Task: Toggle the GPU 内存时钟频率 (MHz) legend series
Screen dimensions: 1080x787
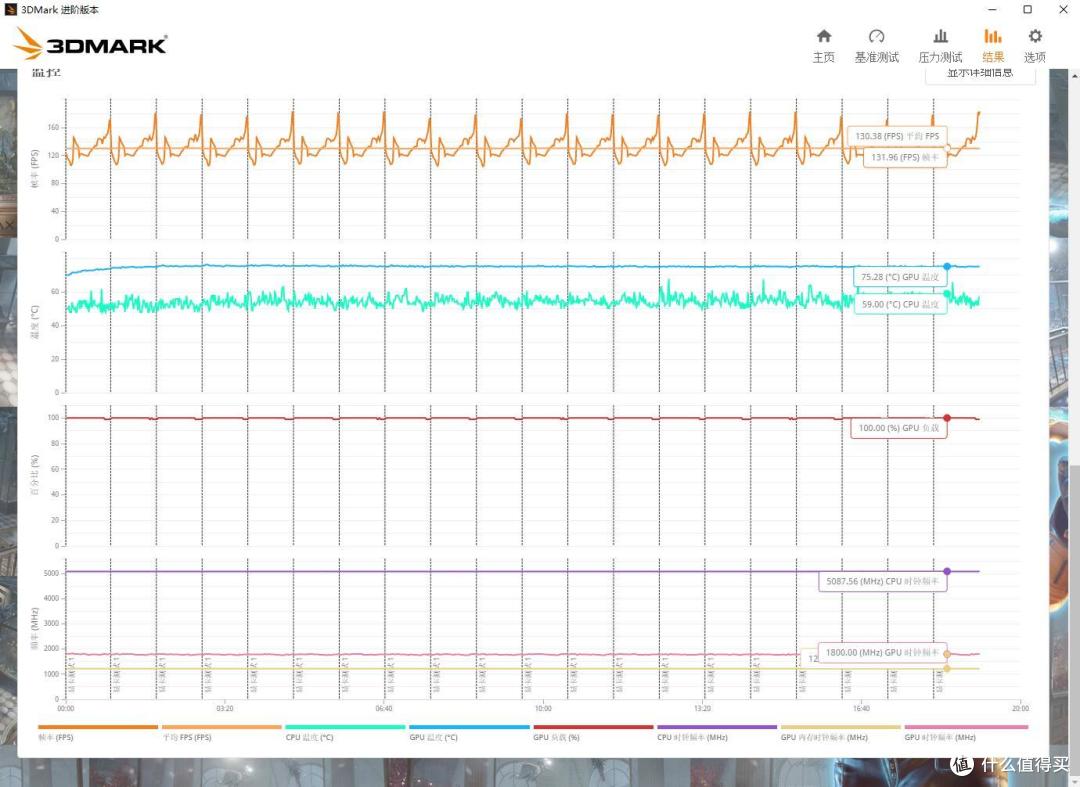Action: point(840,732)
